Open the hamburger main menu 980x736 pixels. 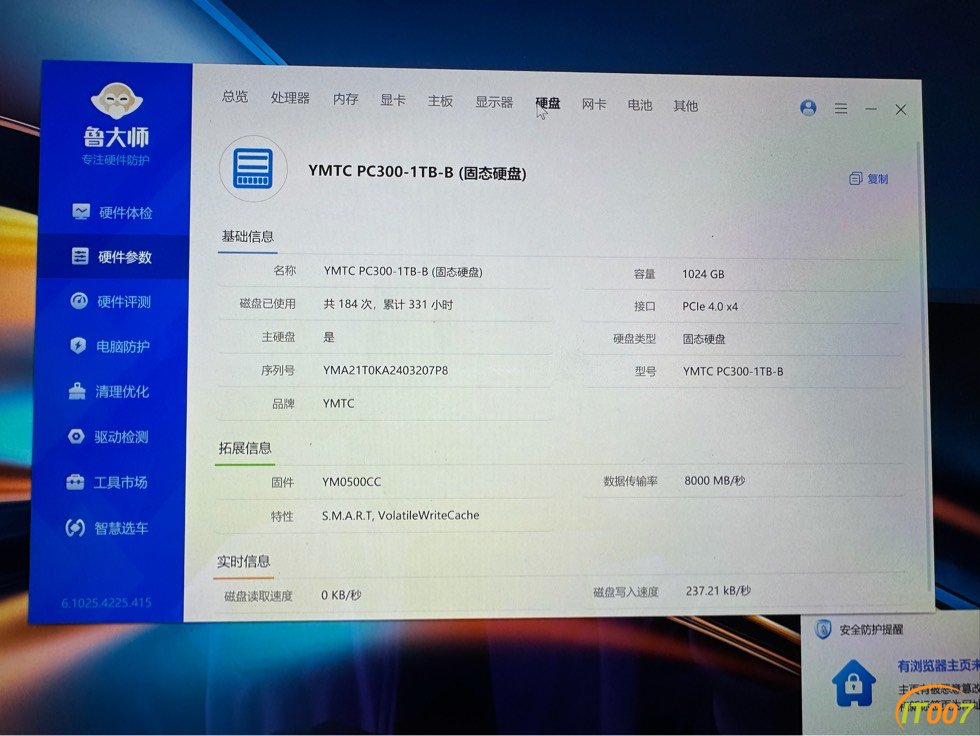(x=841, y=109)
